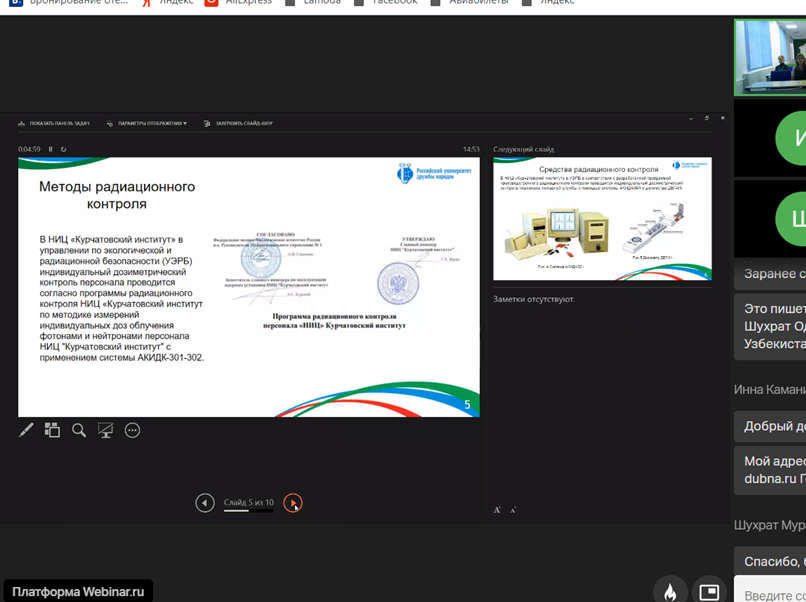
Task: Restart the presentation timer
Action: click(63, 149)
